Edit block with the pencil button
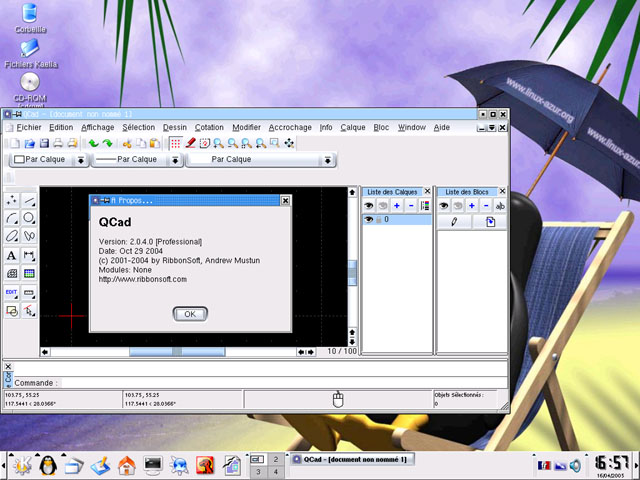 tap(454, 222)
